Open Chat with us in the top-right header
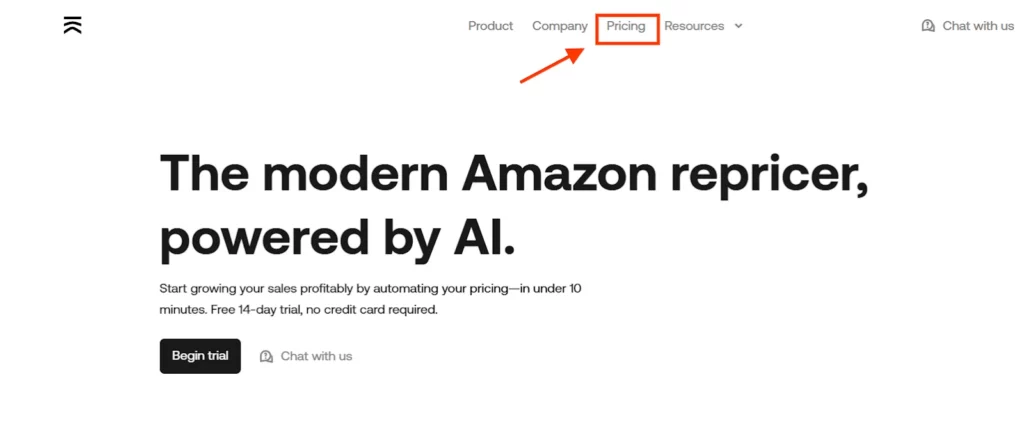The width and height of the screenshot is (1024, 423). coord(977,26)
